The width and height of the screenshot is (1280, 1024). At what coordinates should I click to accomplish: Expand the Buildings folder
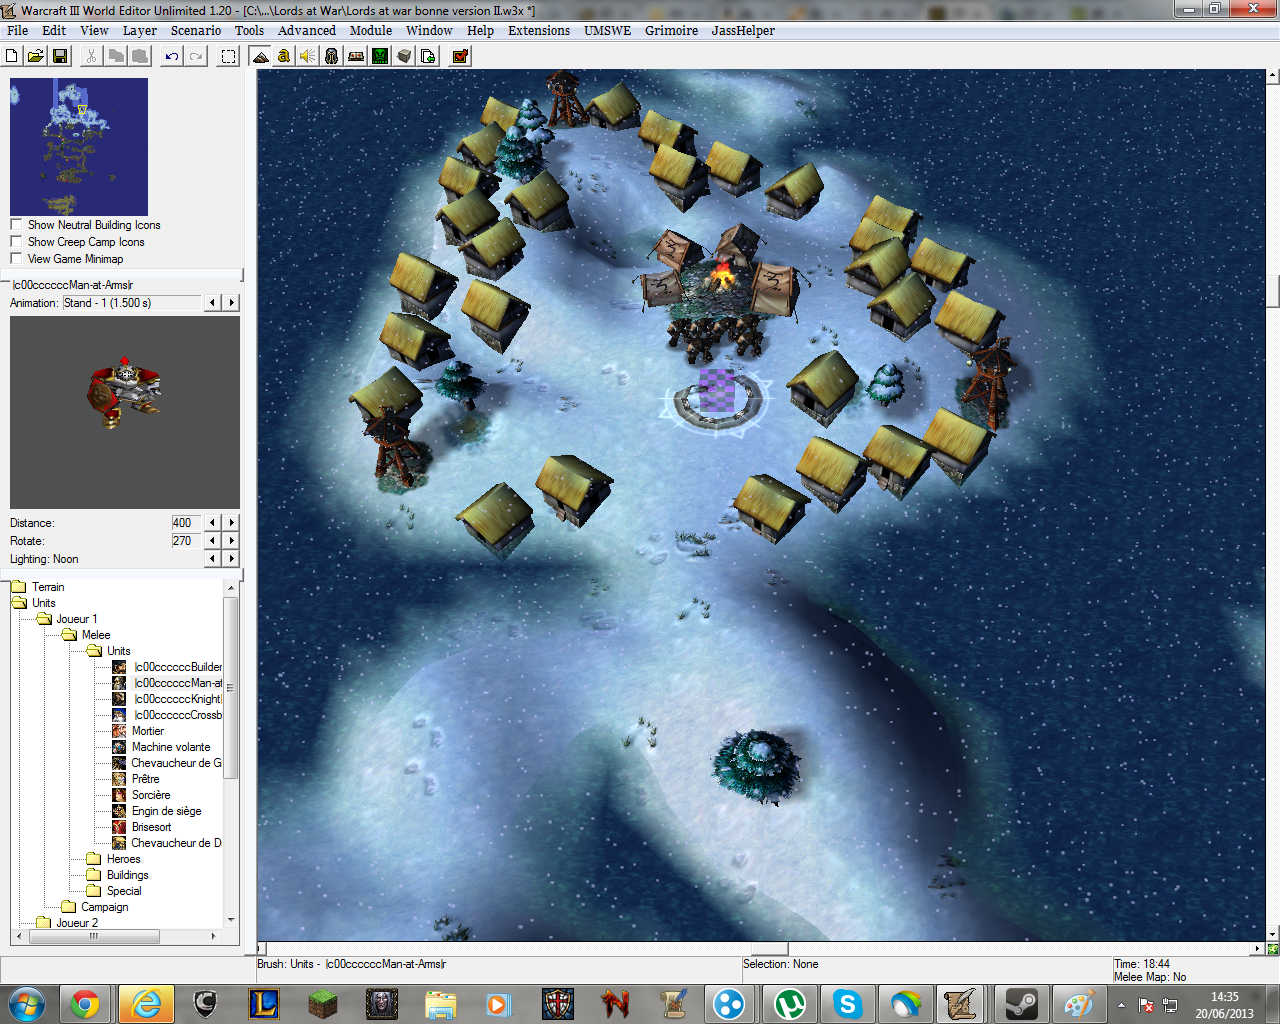point(94,875)
